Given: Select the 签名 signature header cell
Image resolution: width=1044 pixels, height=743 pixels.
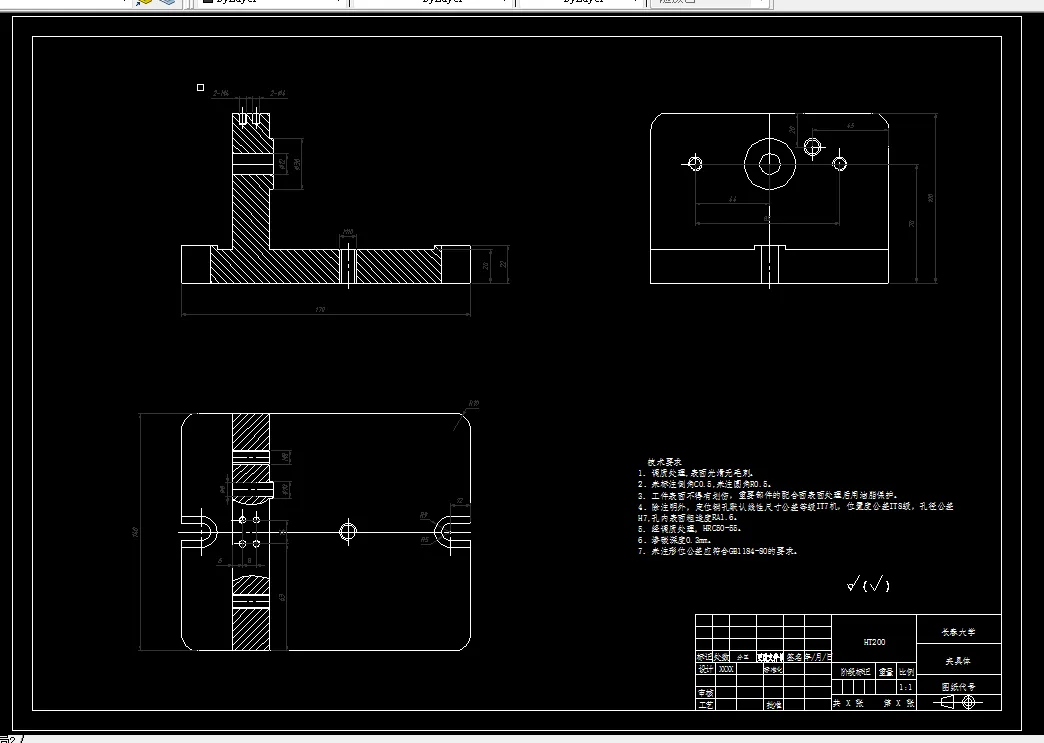Looking at the screenshot, I should pos(794,657).
